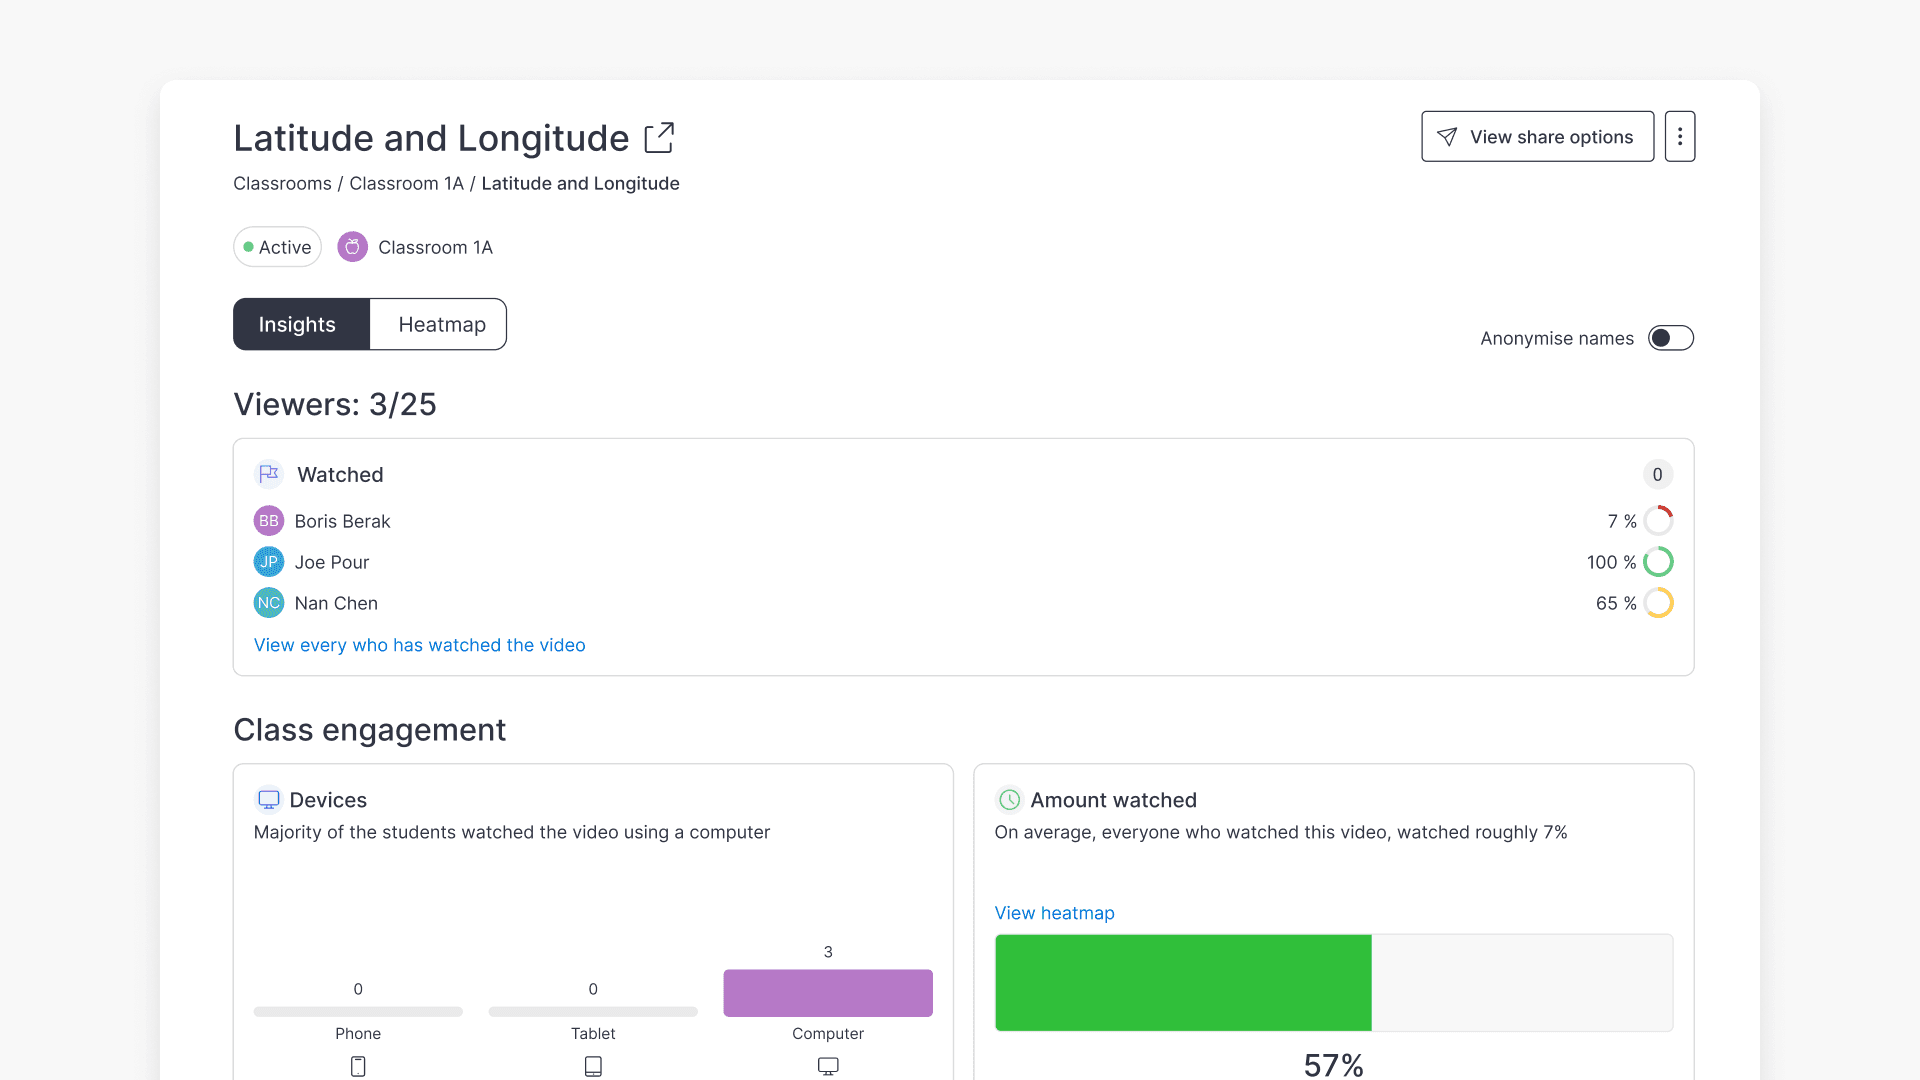The height and width of the screenshot is (1080, 1920).
Task: Click the Amount watched clock icon
Action: tap(1010, 800)
